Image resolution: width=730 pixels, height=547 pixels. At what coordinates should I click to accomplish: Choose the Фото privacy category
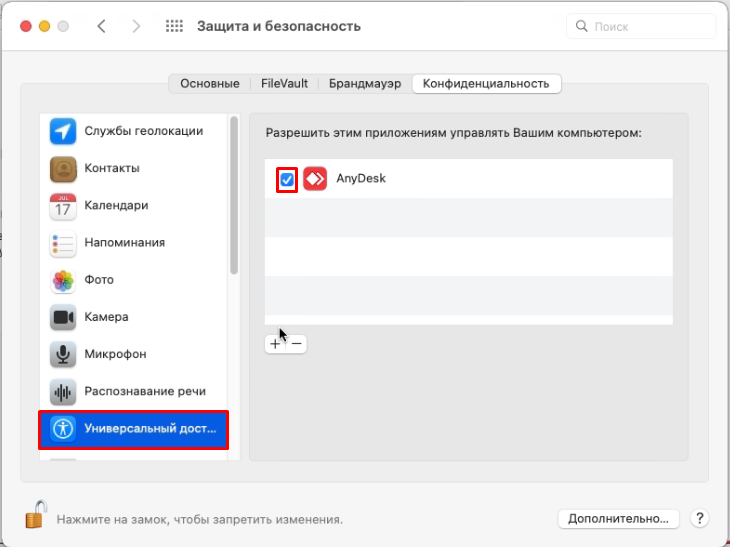[98, 280]
